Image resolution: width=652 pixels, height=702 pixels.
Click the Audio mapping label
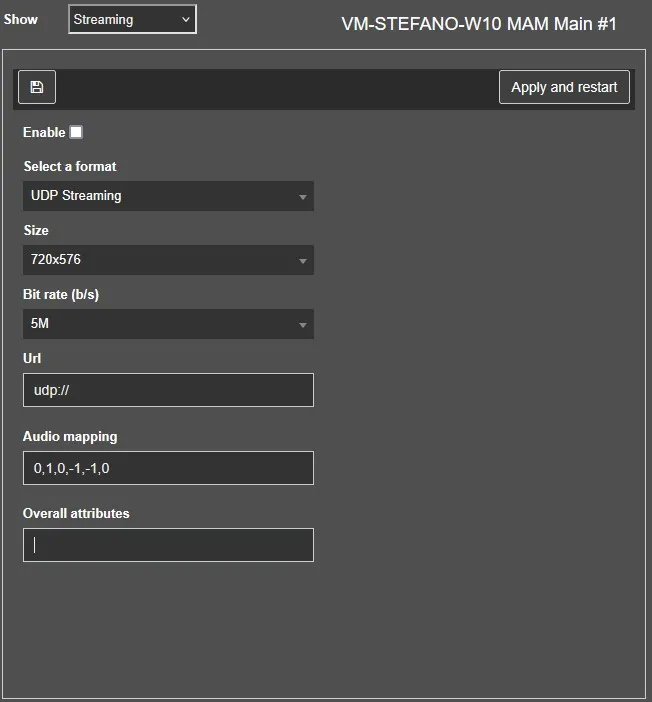click(70, 436)
